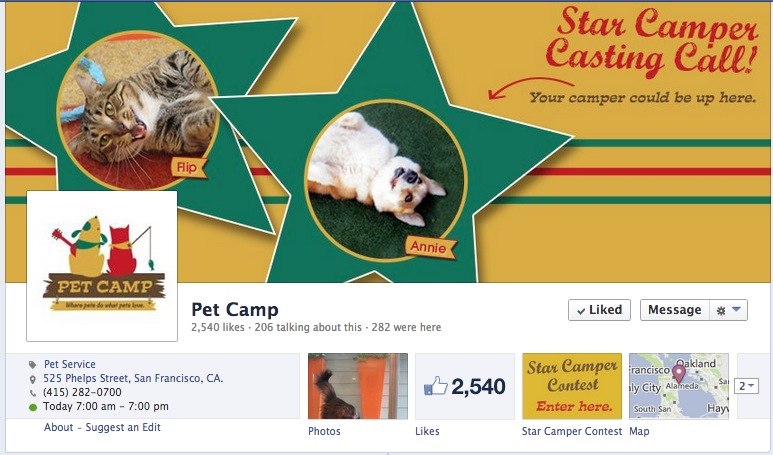Image resolution: width=773 pixels, height=455 pixels.
Task: Open the Pet Service category link
Action: (70, 364)
